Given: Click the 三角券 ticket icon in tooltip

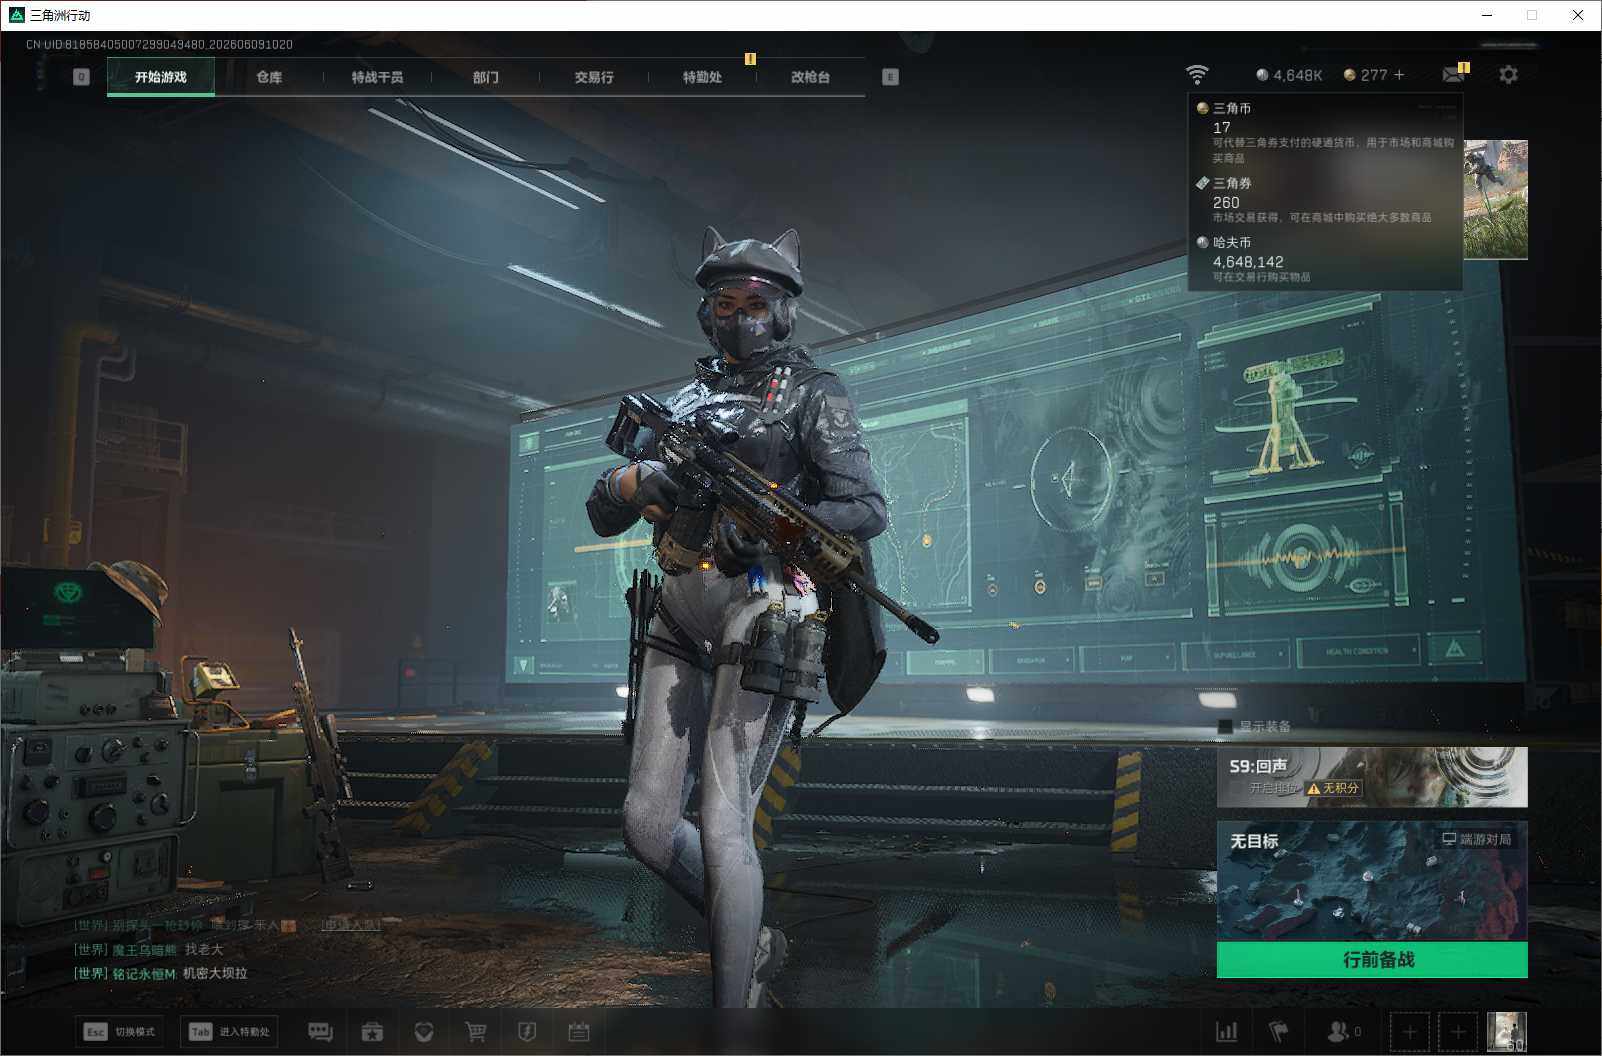Looking at the screenshot, I should (x=1202, y=183).
